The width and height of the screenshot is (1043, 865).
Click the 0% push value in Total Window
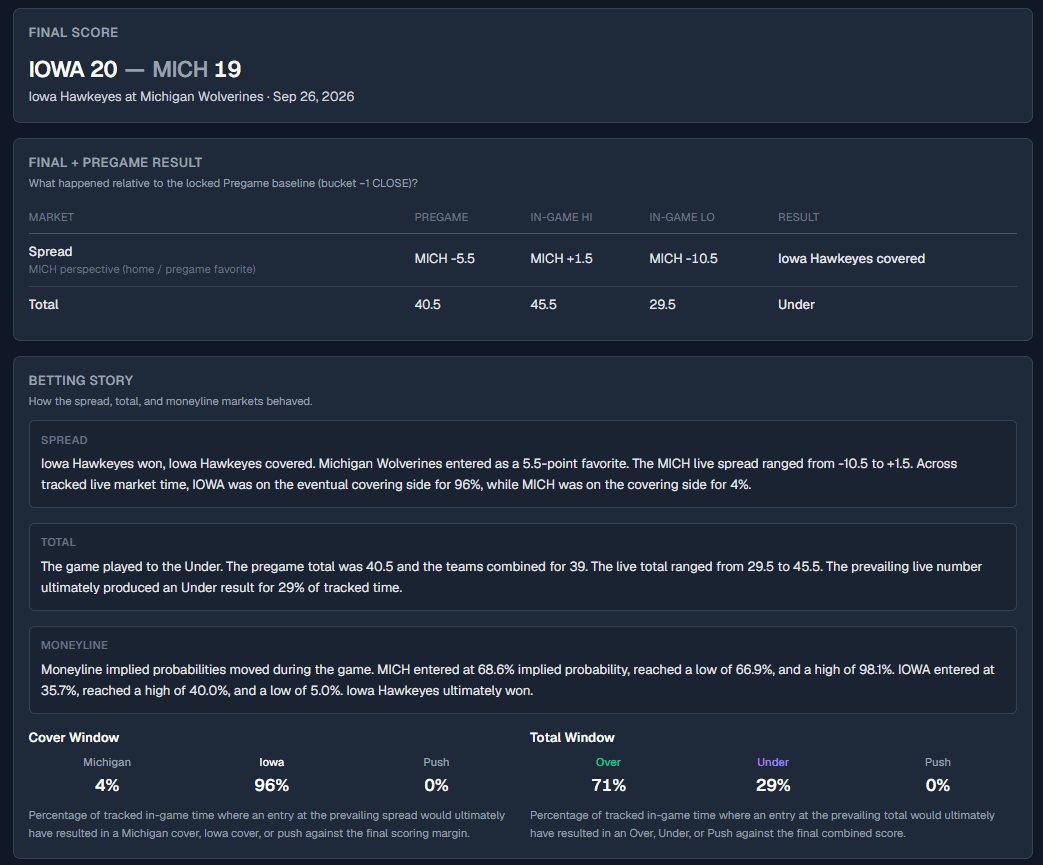tap(938, 785)
